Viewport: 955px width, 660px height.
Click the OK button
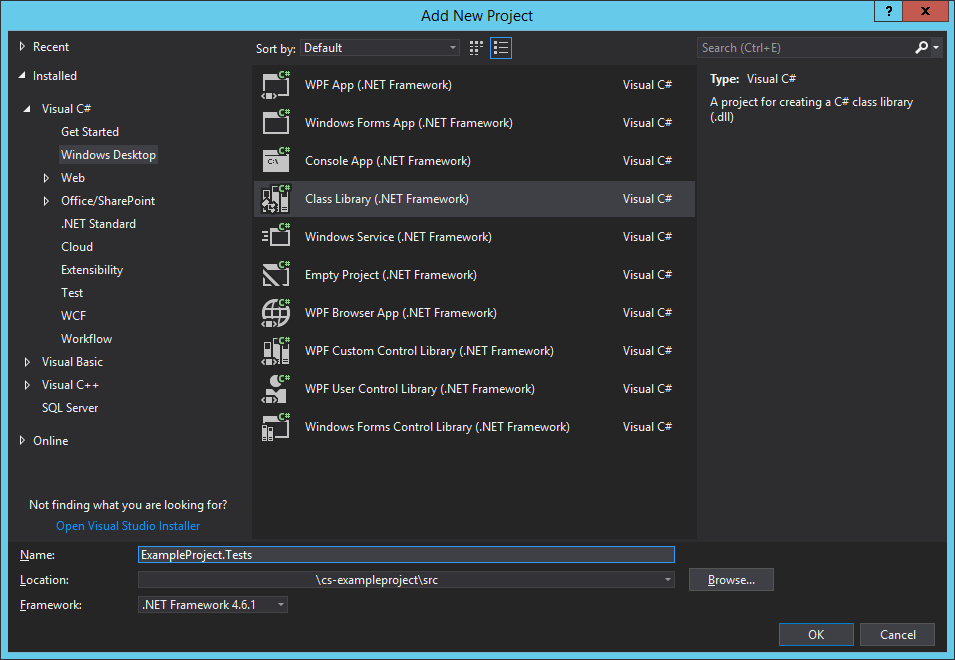[x=816, y=635]
